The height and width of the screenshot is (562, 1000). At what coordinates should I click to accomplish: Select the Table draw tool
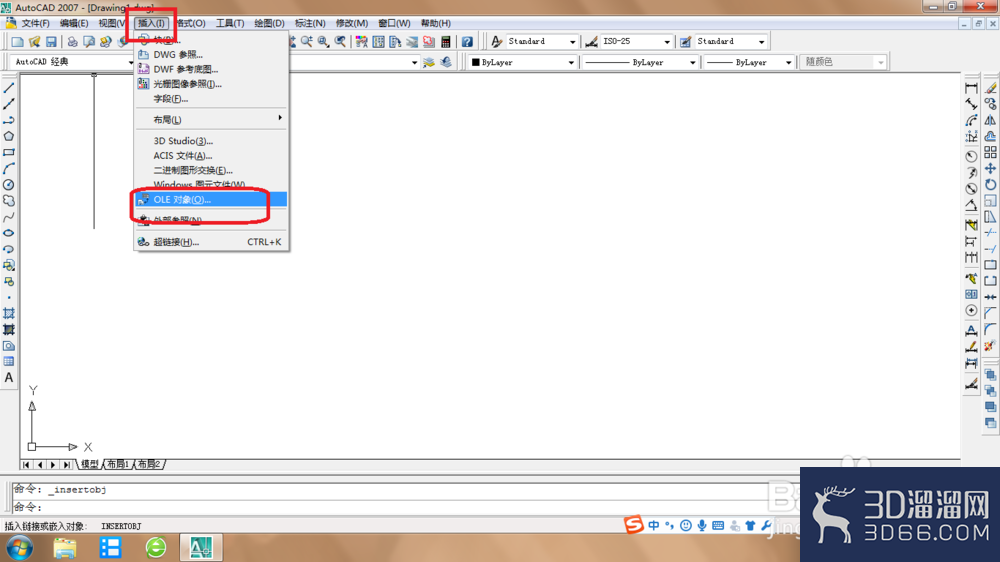click(9, 362)
